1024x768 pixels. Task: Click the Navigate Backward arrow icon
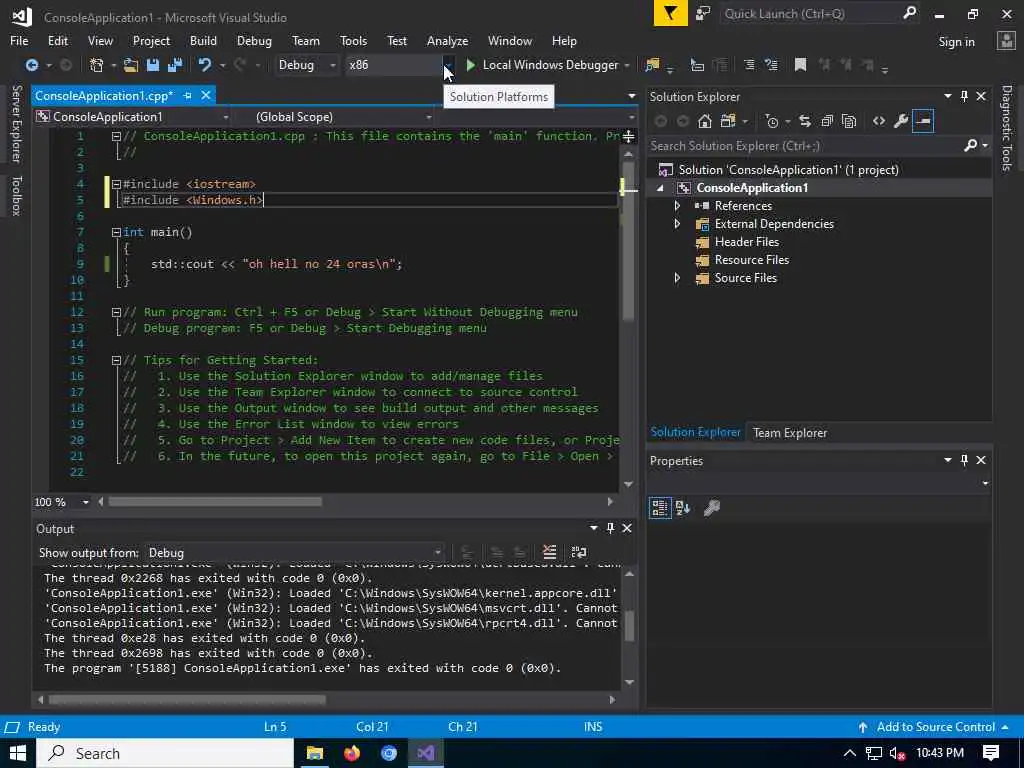click(x=31, y=65)
